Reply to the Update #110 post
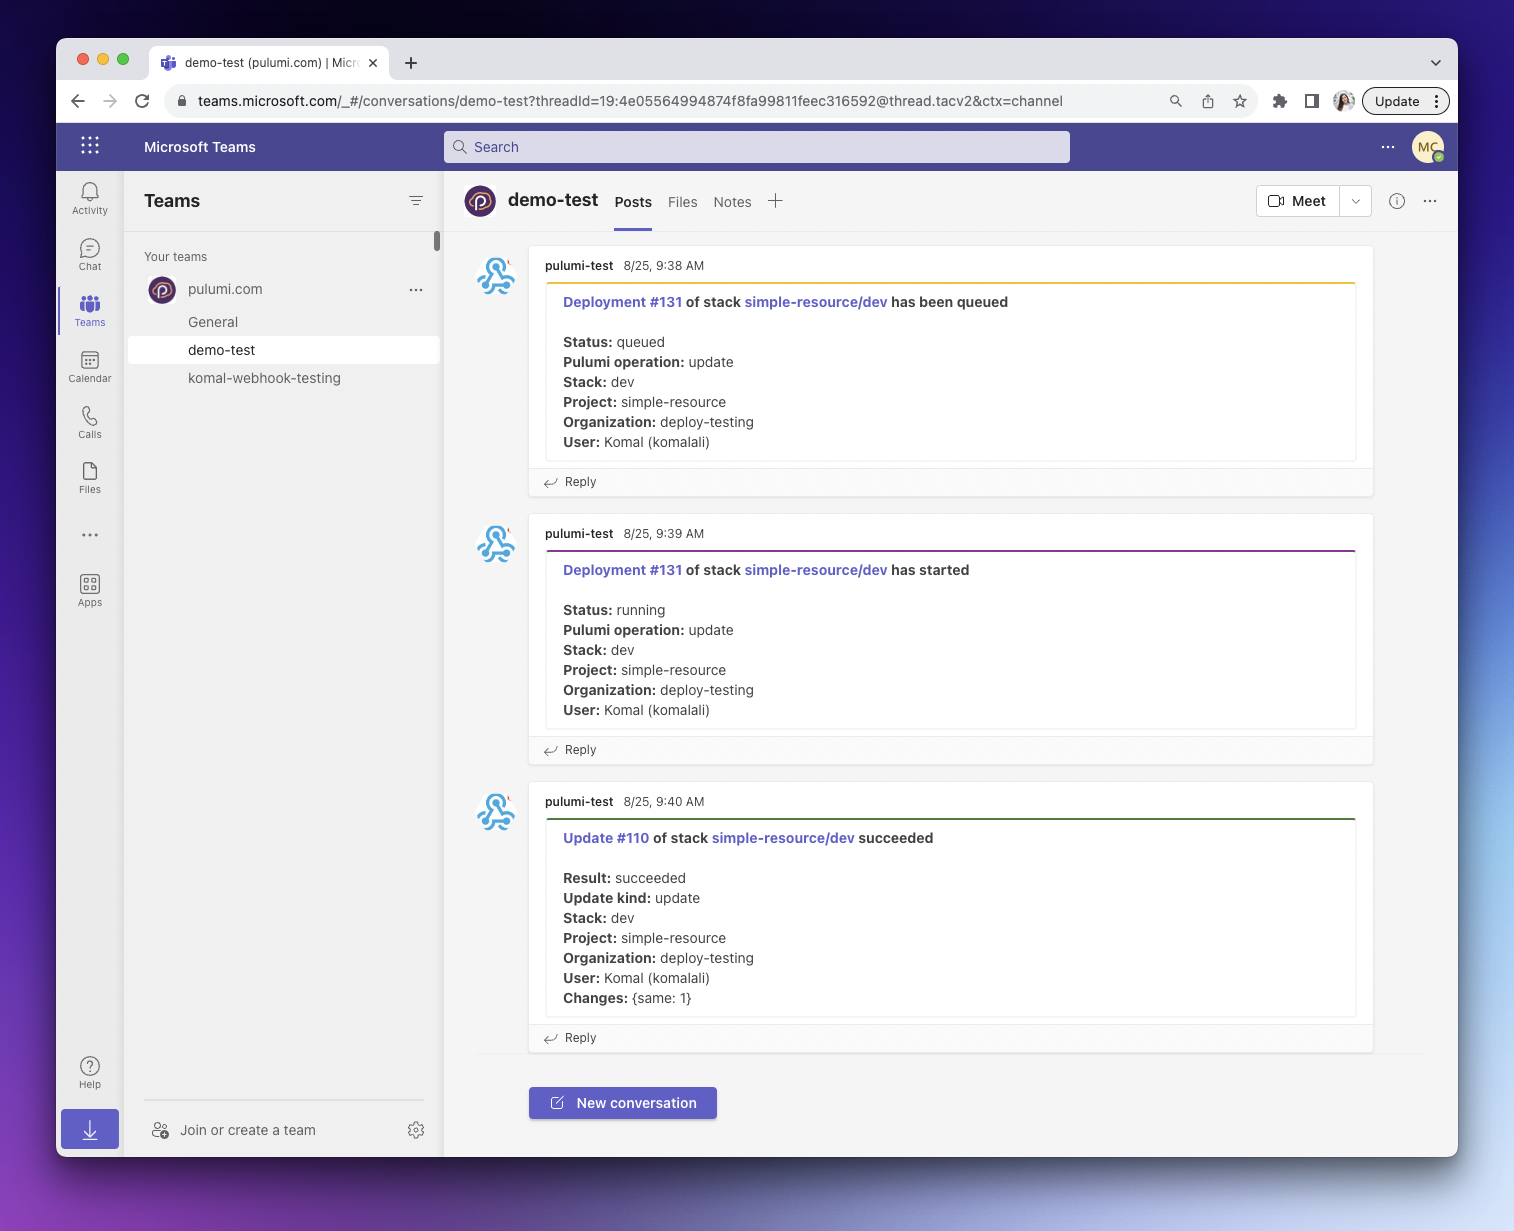Viewport: 1514px width, 1231px height. [570, 1038]
